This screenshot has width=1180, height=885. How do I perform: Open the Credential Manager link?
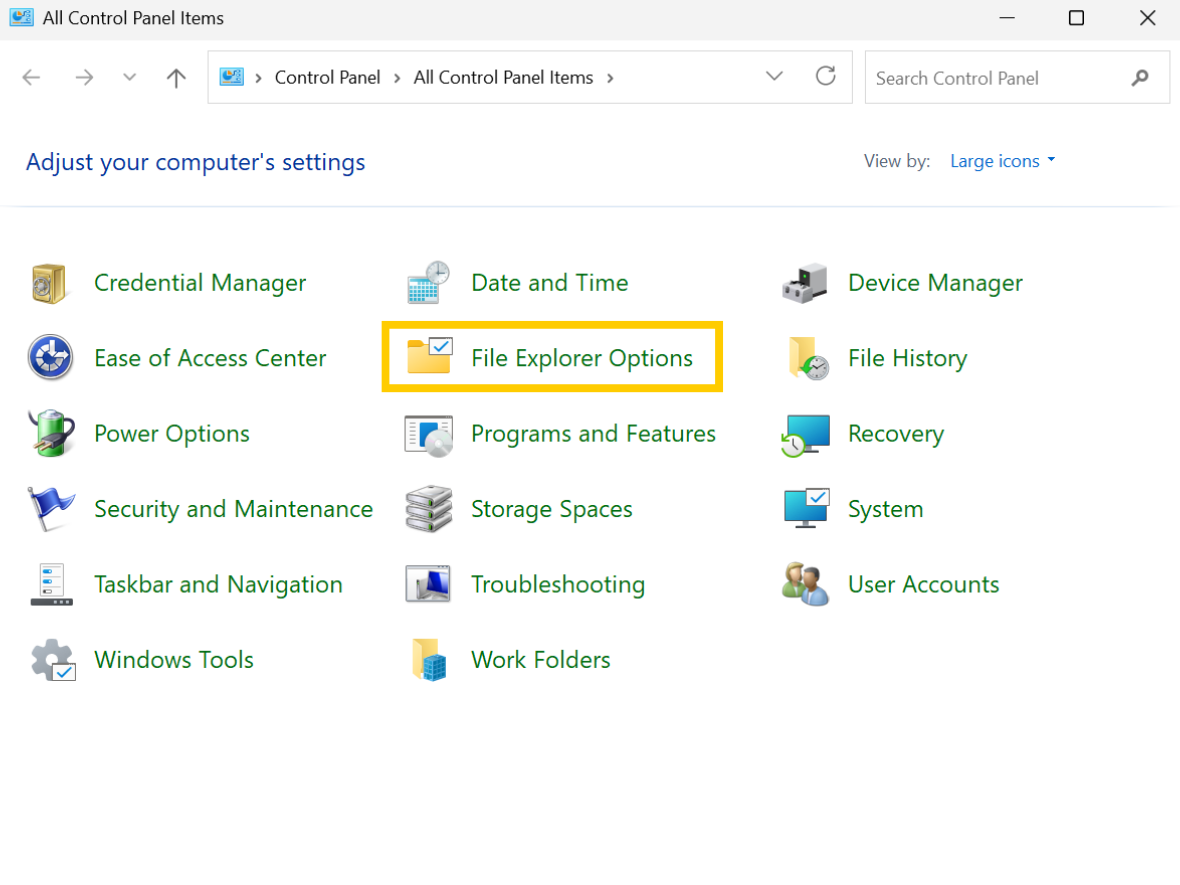coord(200,283)
